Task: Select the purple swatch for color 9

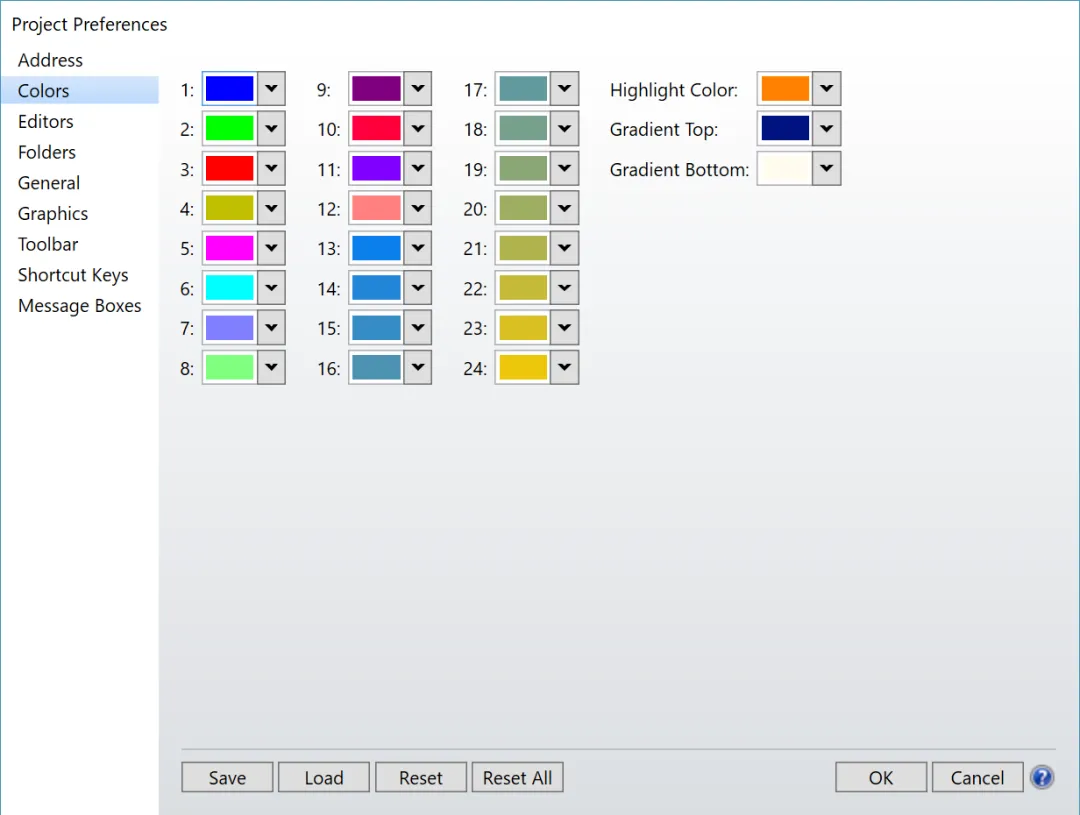Action: (x=376, y=89)
